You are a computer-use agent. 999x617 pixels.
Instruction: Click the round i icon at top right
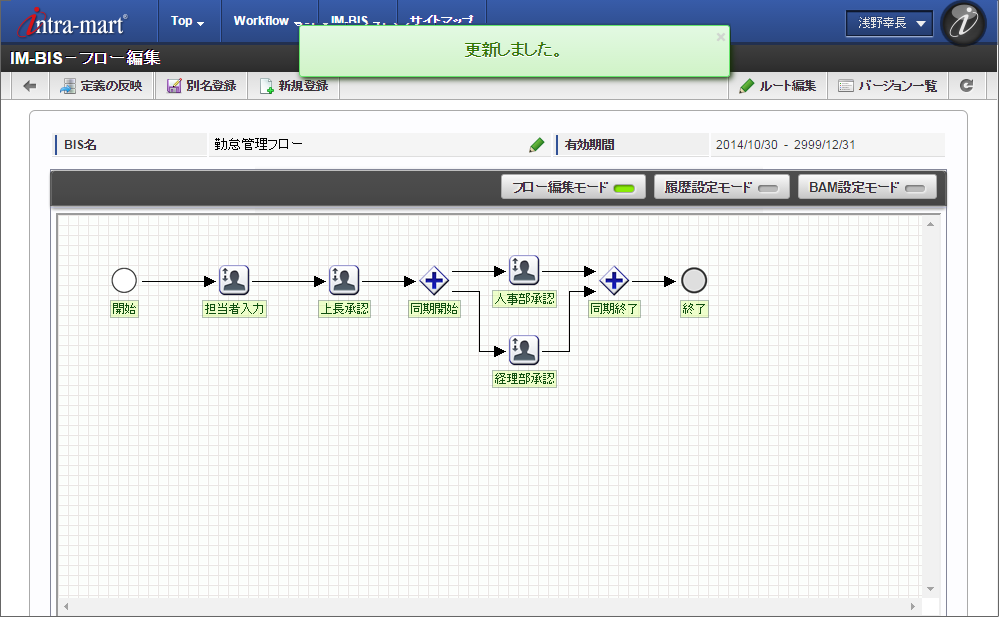point(963,24)
